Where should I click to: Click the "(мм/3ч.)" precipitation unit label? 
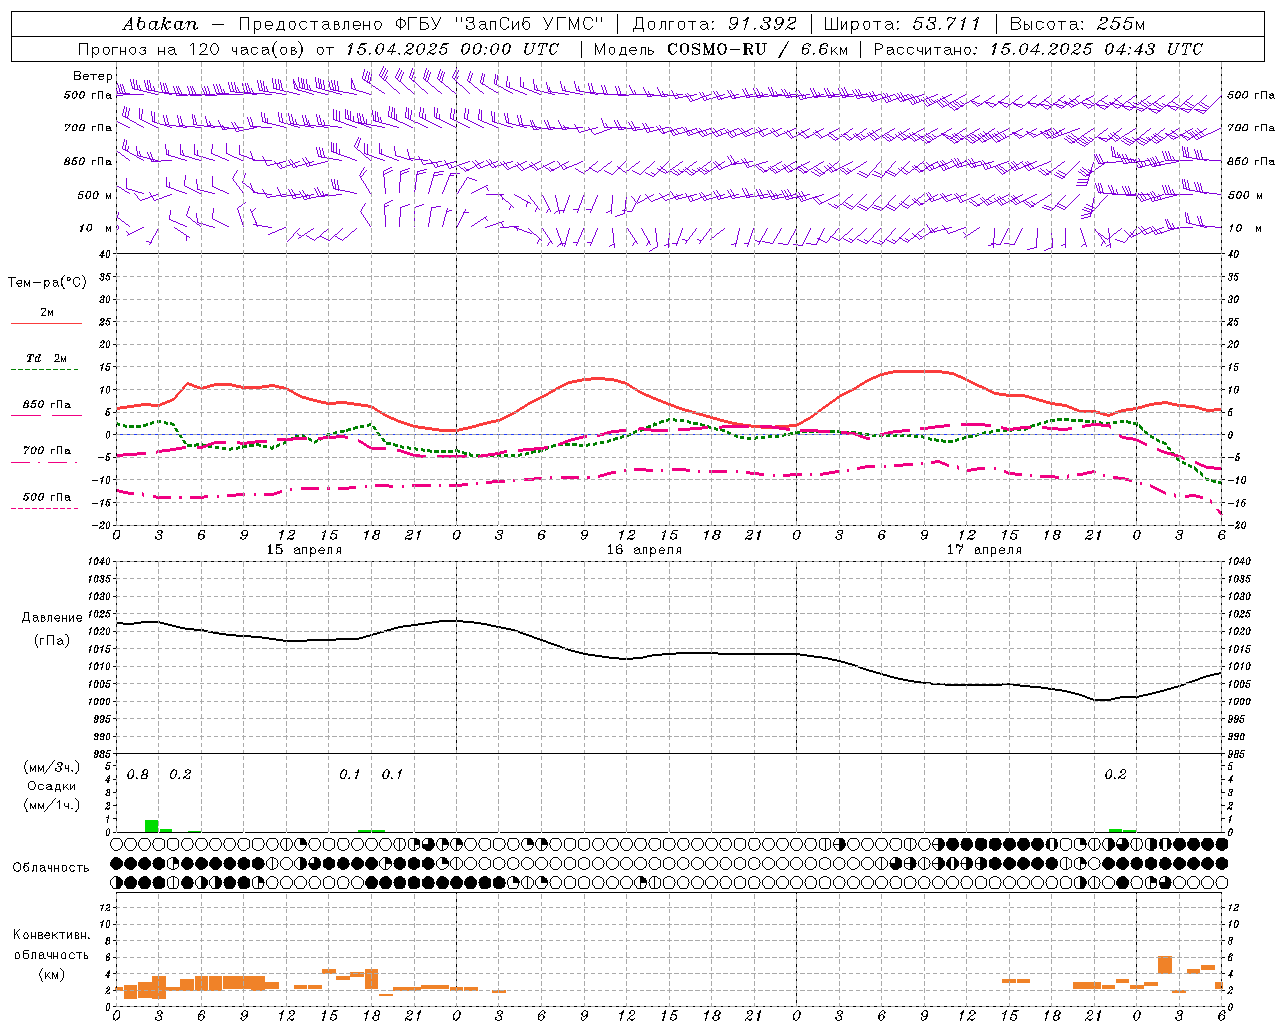tap(52, 767)
